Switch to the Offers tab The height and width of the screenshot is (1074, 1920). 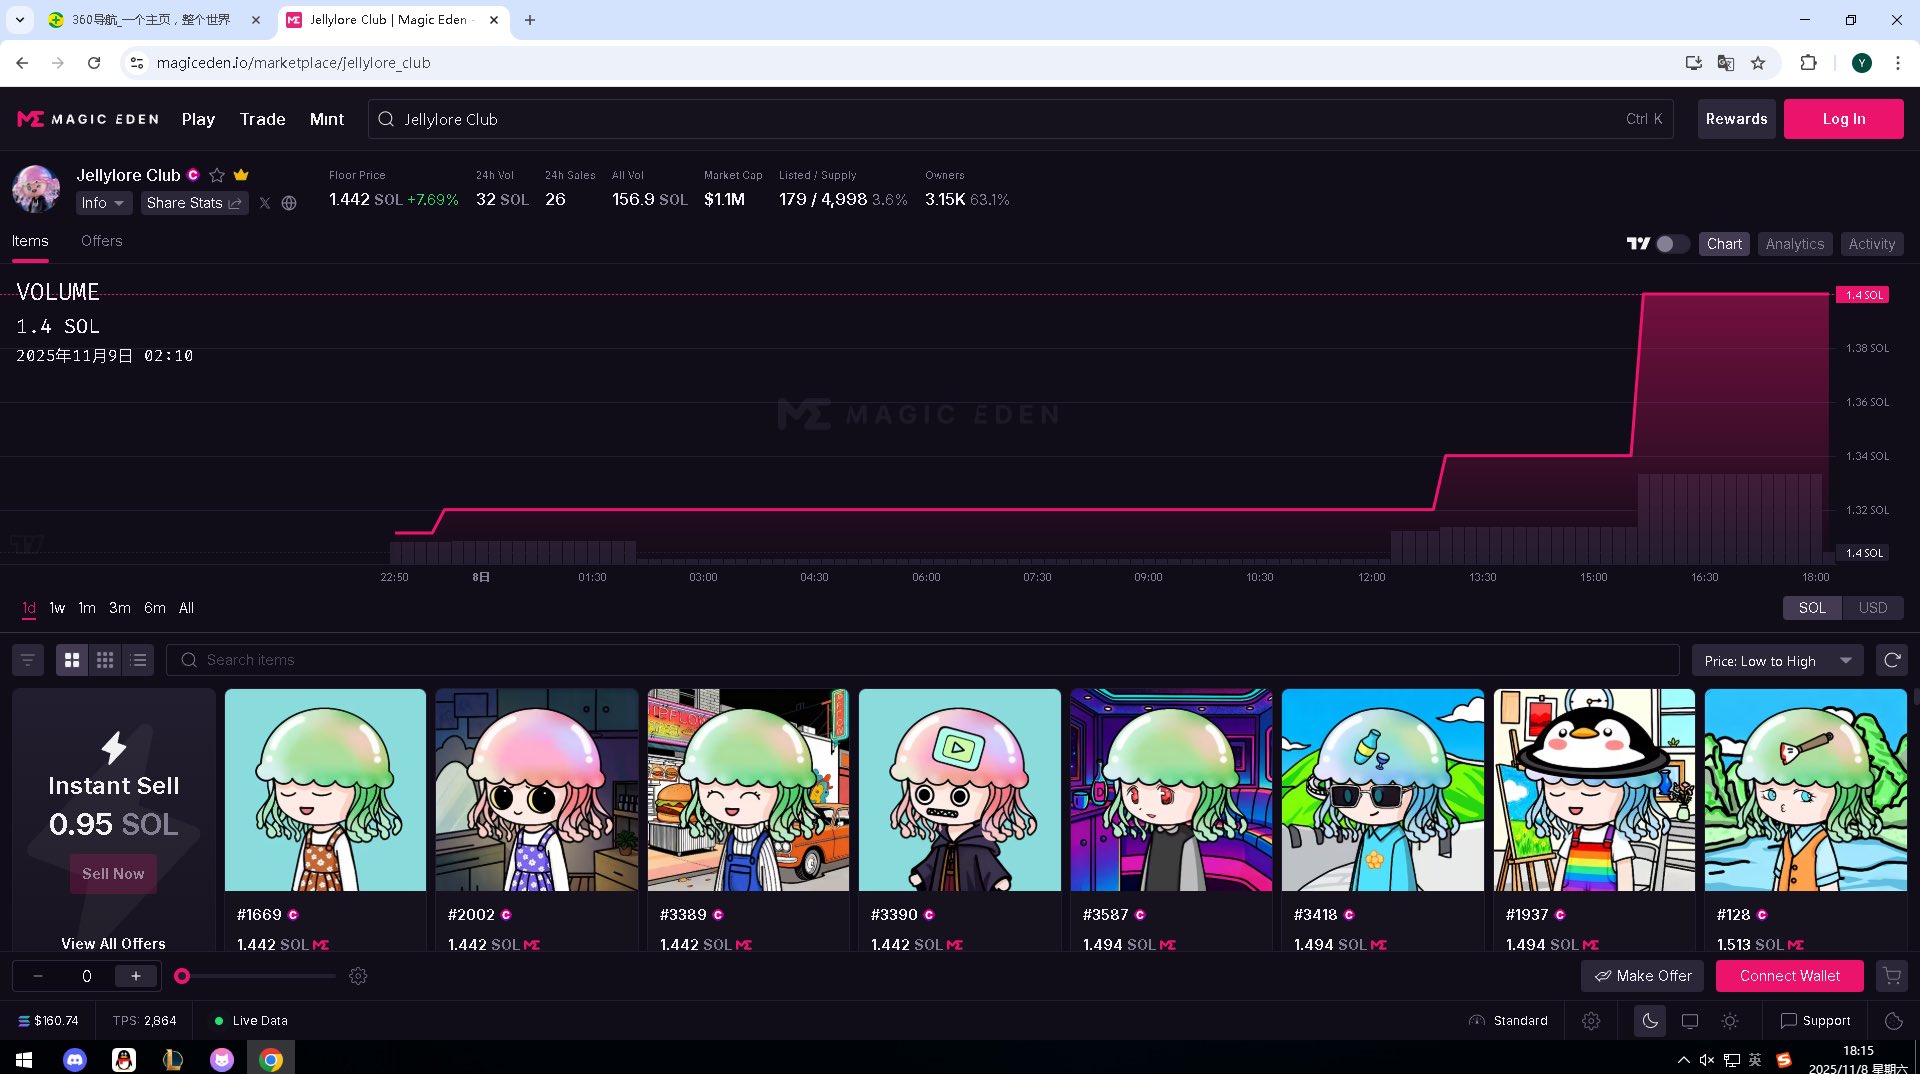click(x=101, y=241)
